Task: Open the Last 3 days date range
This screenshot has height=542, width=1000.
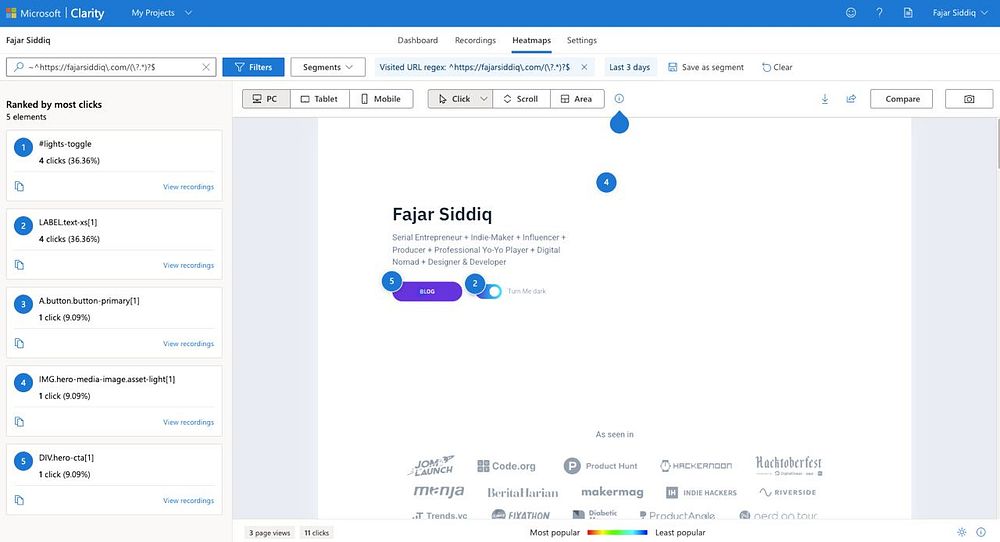Action: (629, 67)
